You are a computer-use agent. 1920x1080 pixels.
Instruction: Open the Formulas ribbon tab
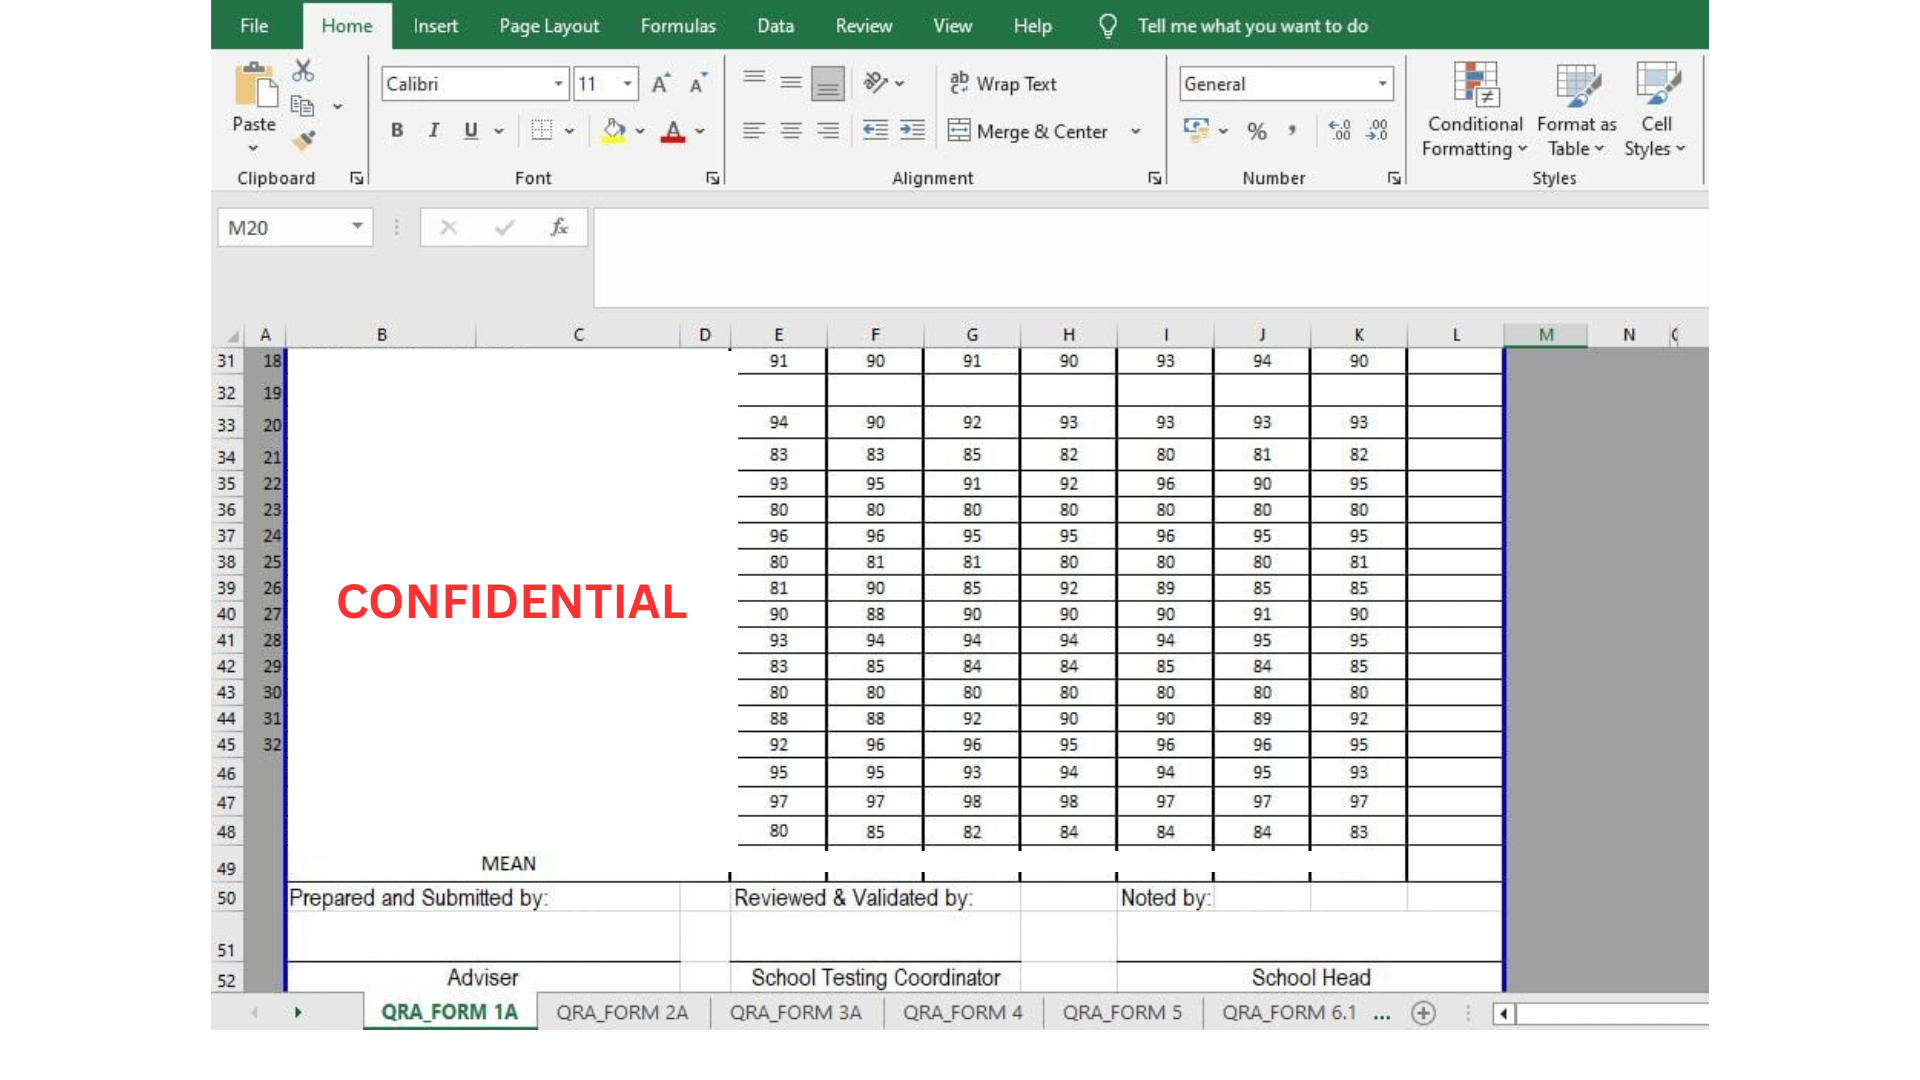(678, 26)
